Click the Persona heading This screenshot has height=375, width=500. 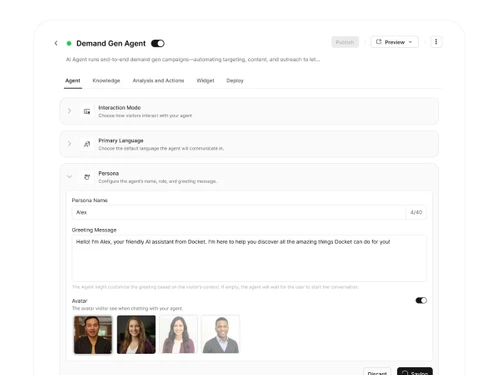click(108, 173)
